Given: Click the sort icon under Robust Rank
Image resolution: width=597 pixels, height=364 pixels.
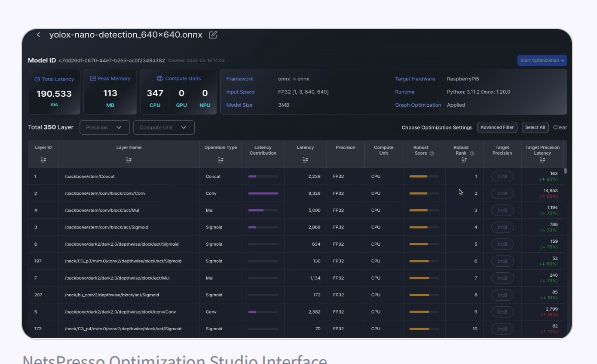Looking at the screenshot, I should (x=464, y=160).
